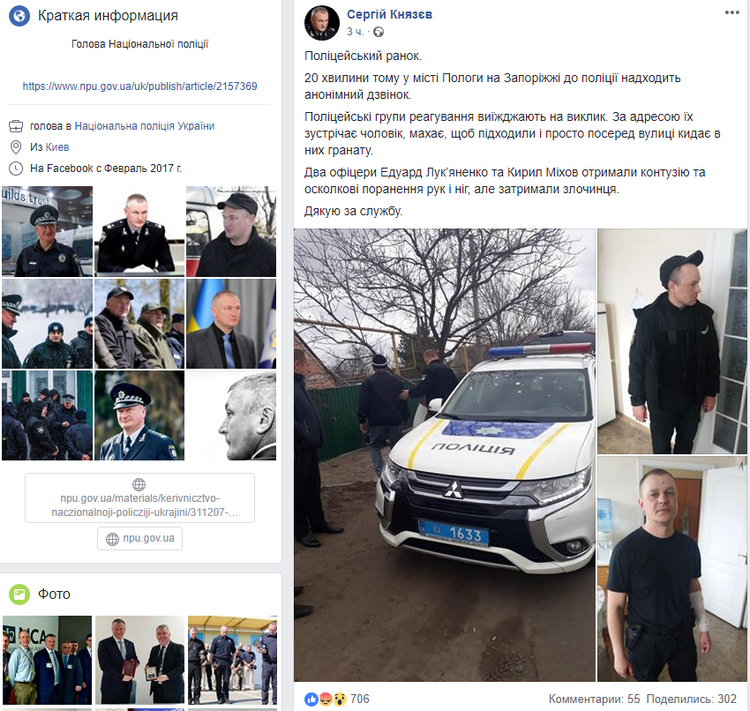Image resolution: width=750 pixels, height=711 pixels.
Task: Click Сергій Князєв profile avatar
Action: (322, 23)
